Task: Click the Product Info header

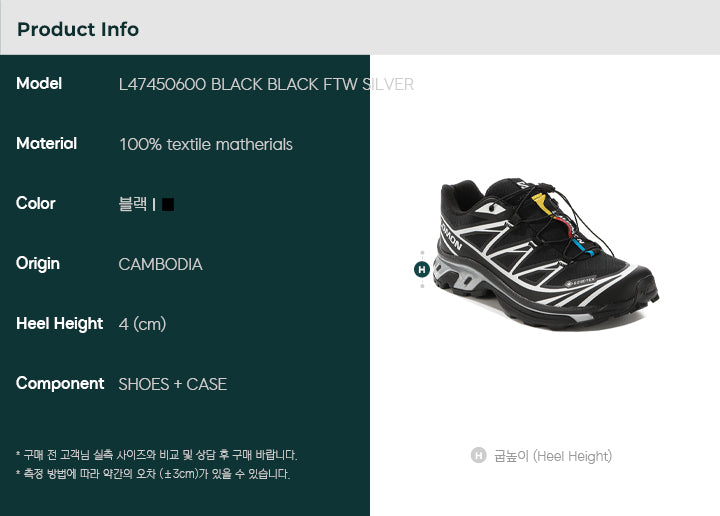Action: tap(78, 29)
